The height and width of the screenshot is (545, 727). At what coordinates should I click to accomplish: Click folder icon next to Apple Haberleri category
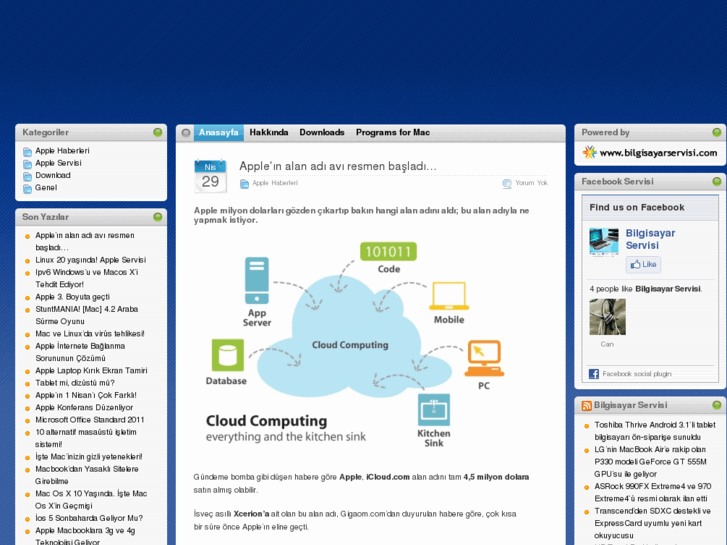27,152
